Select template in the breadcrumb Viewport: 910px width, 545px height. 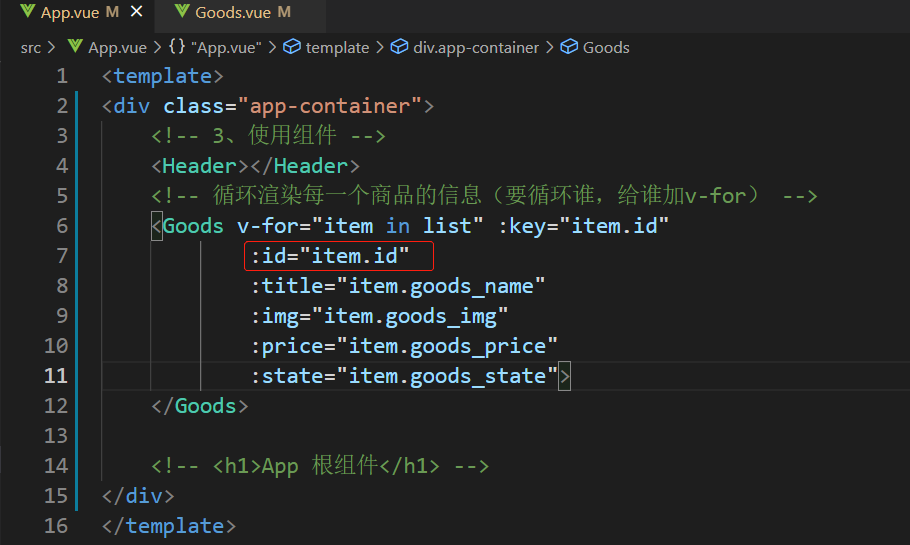click(x=337, y=48)
